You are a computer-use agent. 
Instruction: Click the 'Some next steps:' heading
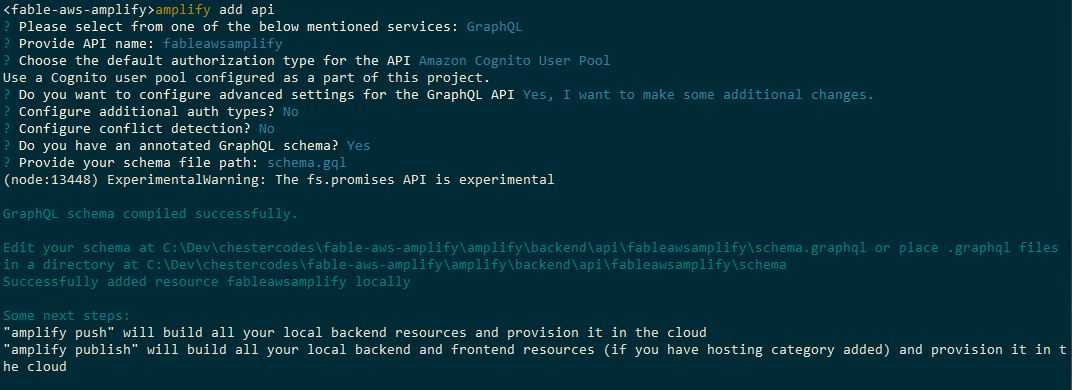click(x=66, y=316)
